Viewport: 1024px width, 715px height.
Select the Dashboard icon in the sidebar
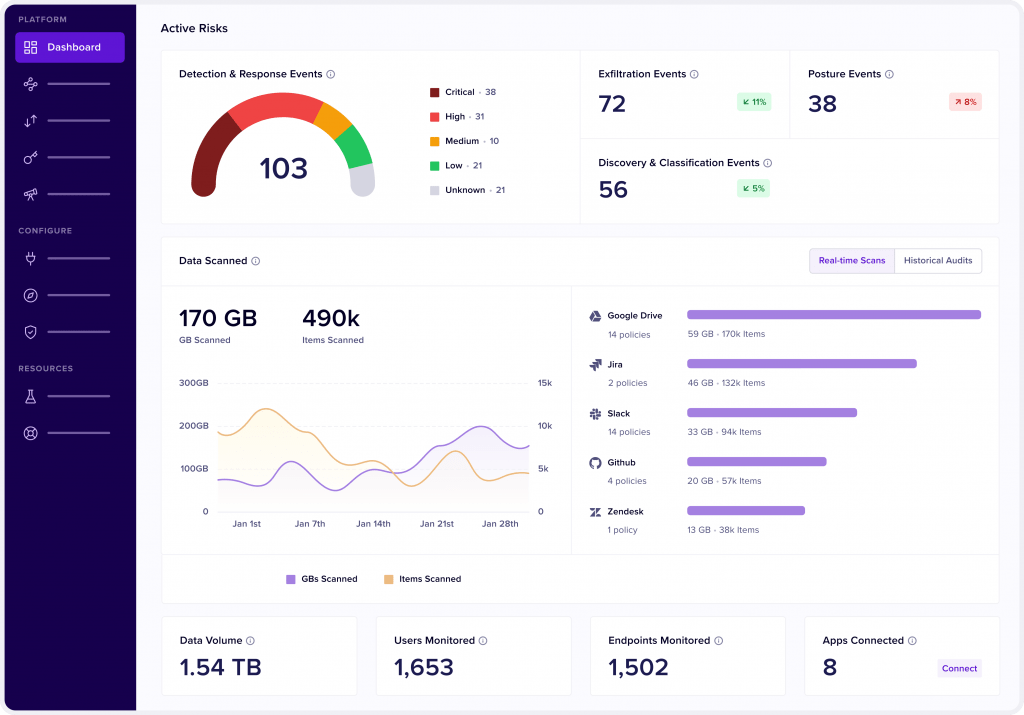(30, 47)
